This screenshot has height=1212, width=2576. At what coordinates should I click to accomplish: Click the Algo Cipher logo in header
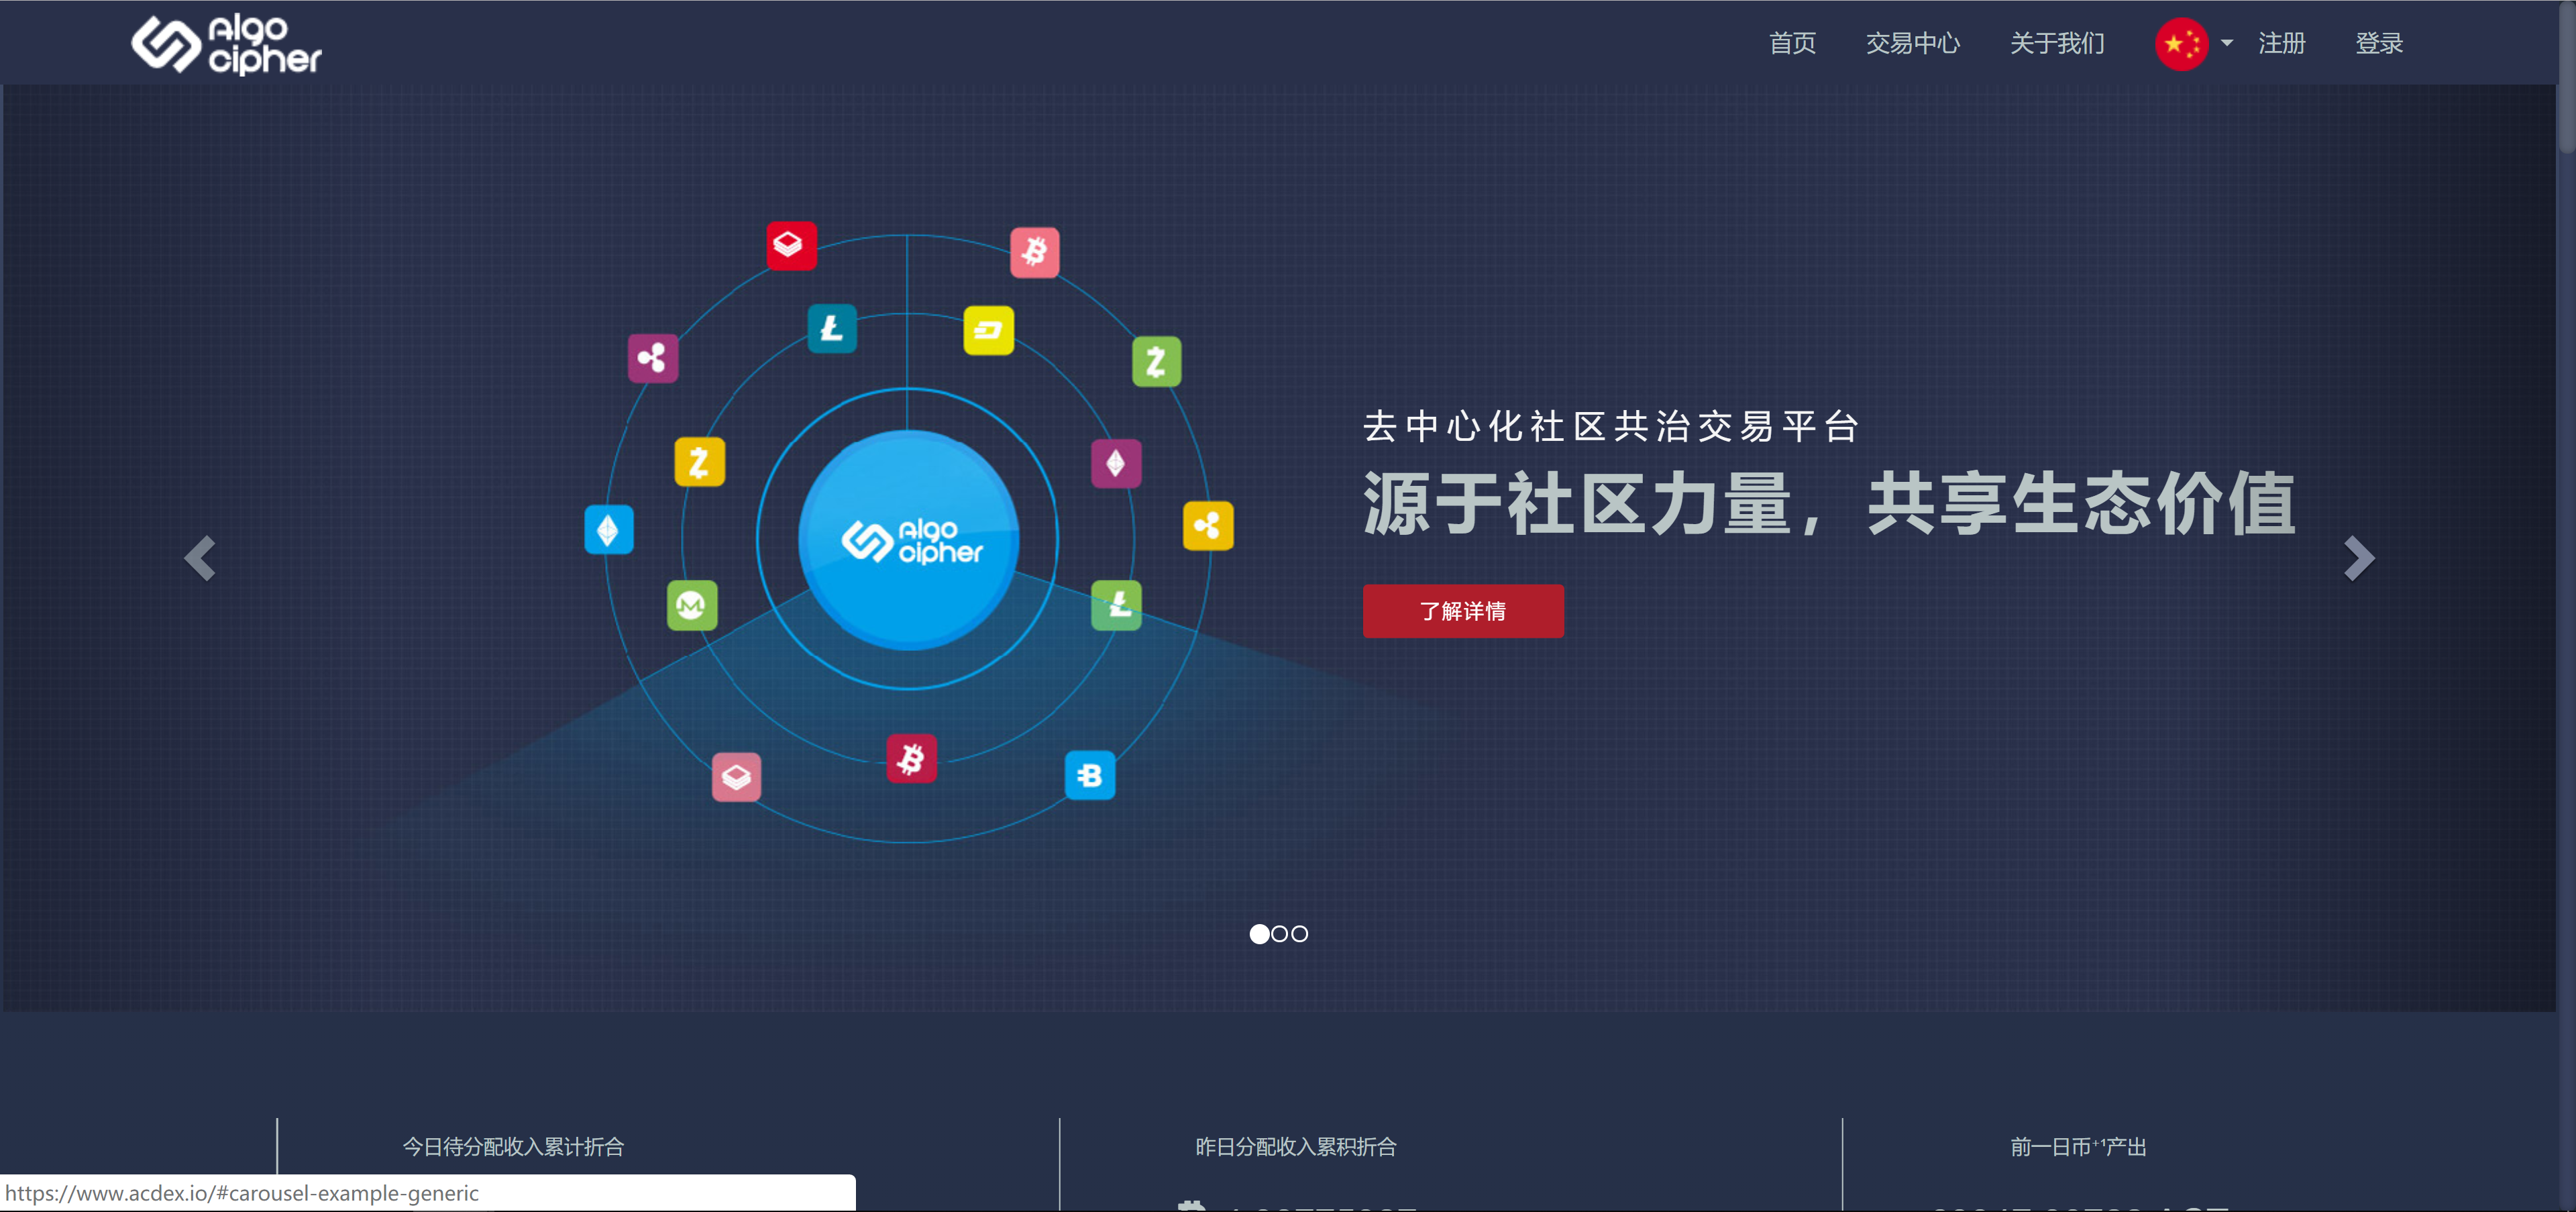point(226,44)
